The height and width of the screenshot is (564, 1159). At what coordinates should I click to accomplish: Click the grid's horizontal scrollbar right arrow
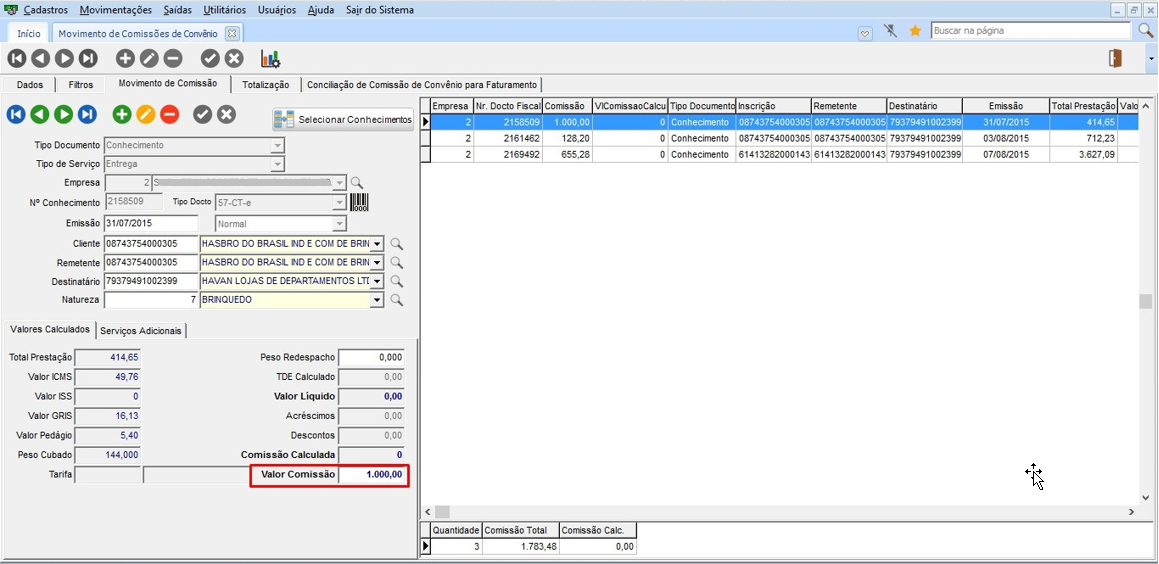(1131, 512)
